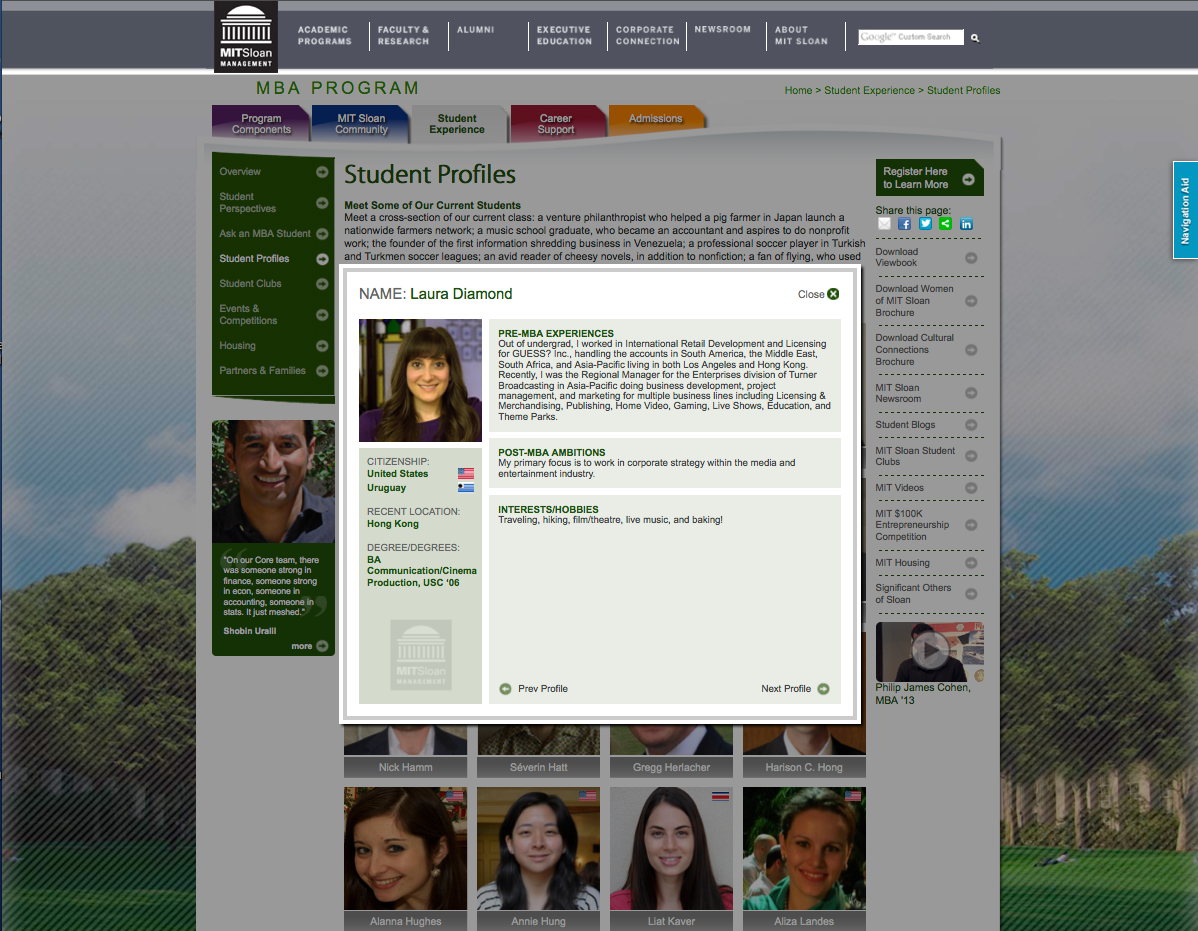Click the Prev Profile arrow icon
The image size is (1198, 931).
tap(505, 689)
